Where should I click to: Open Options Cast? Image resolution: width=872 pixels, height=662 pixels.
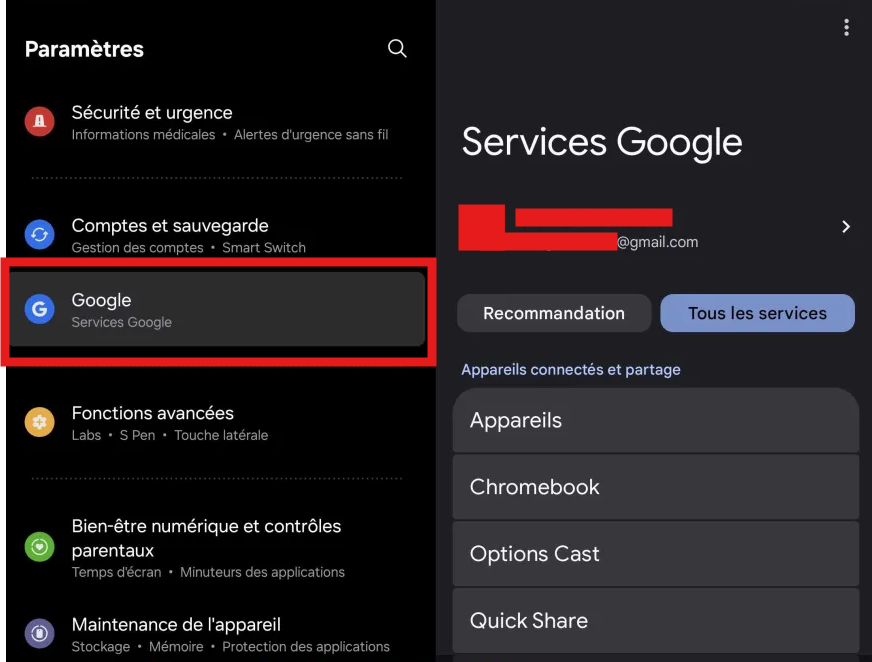pyautogui.click(x=655, y=554)
